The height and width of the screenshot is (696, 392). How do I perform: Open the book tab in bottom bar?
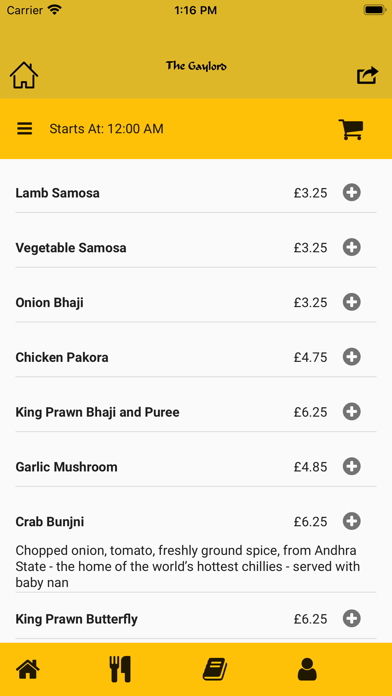click(215, 669)
